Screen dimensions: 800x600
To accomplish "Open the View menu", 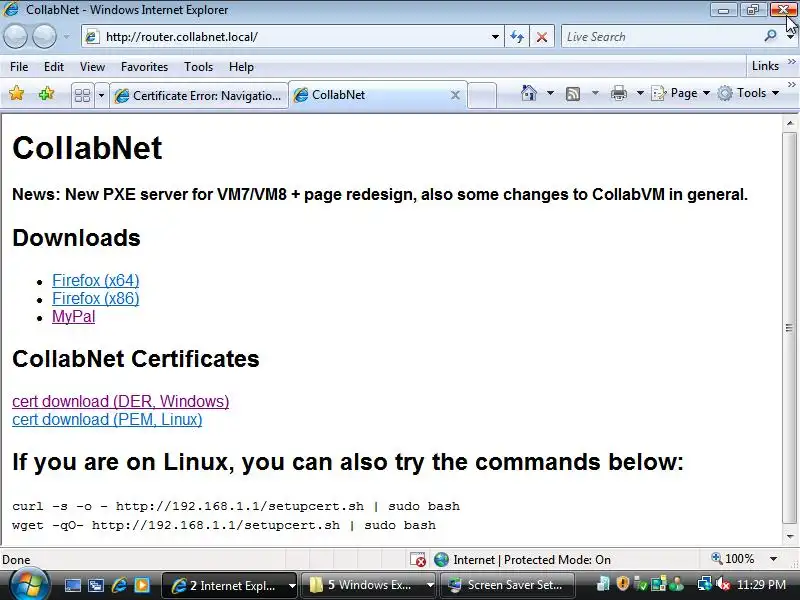I will pos(92,67).
